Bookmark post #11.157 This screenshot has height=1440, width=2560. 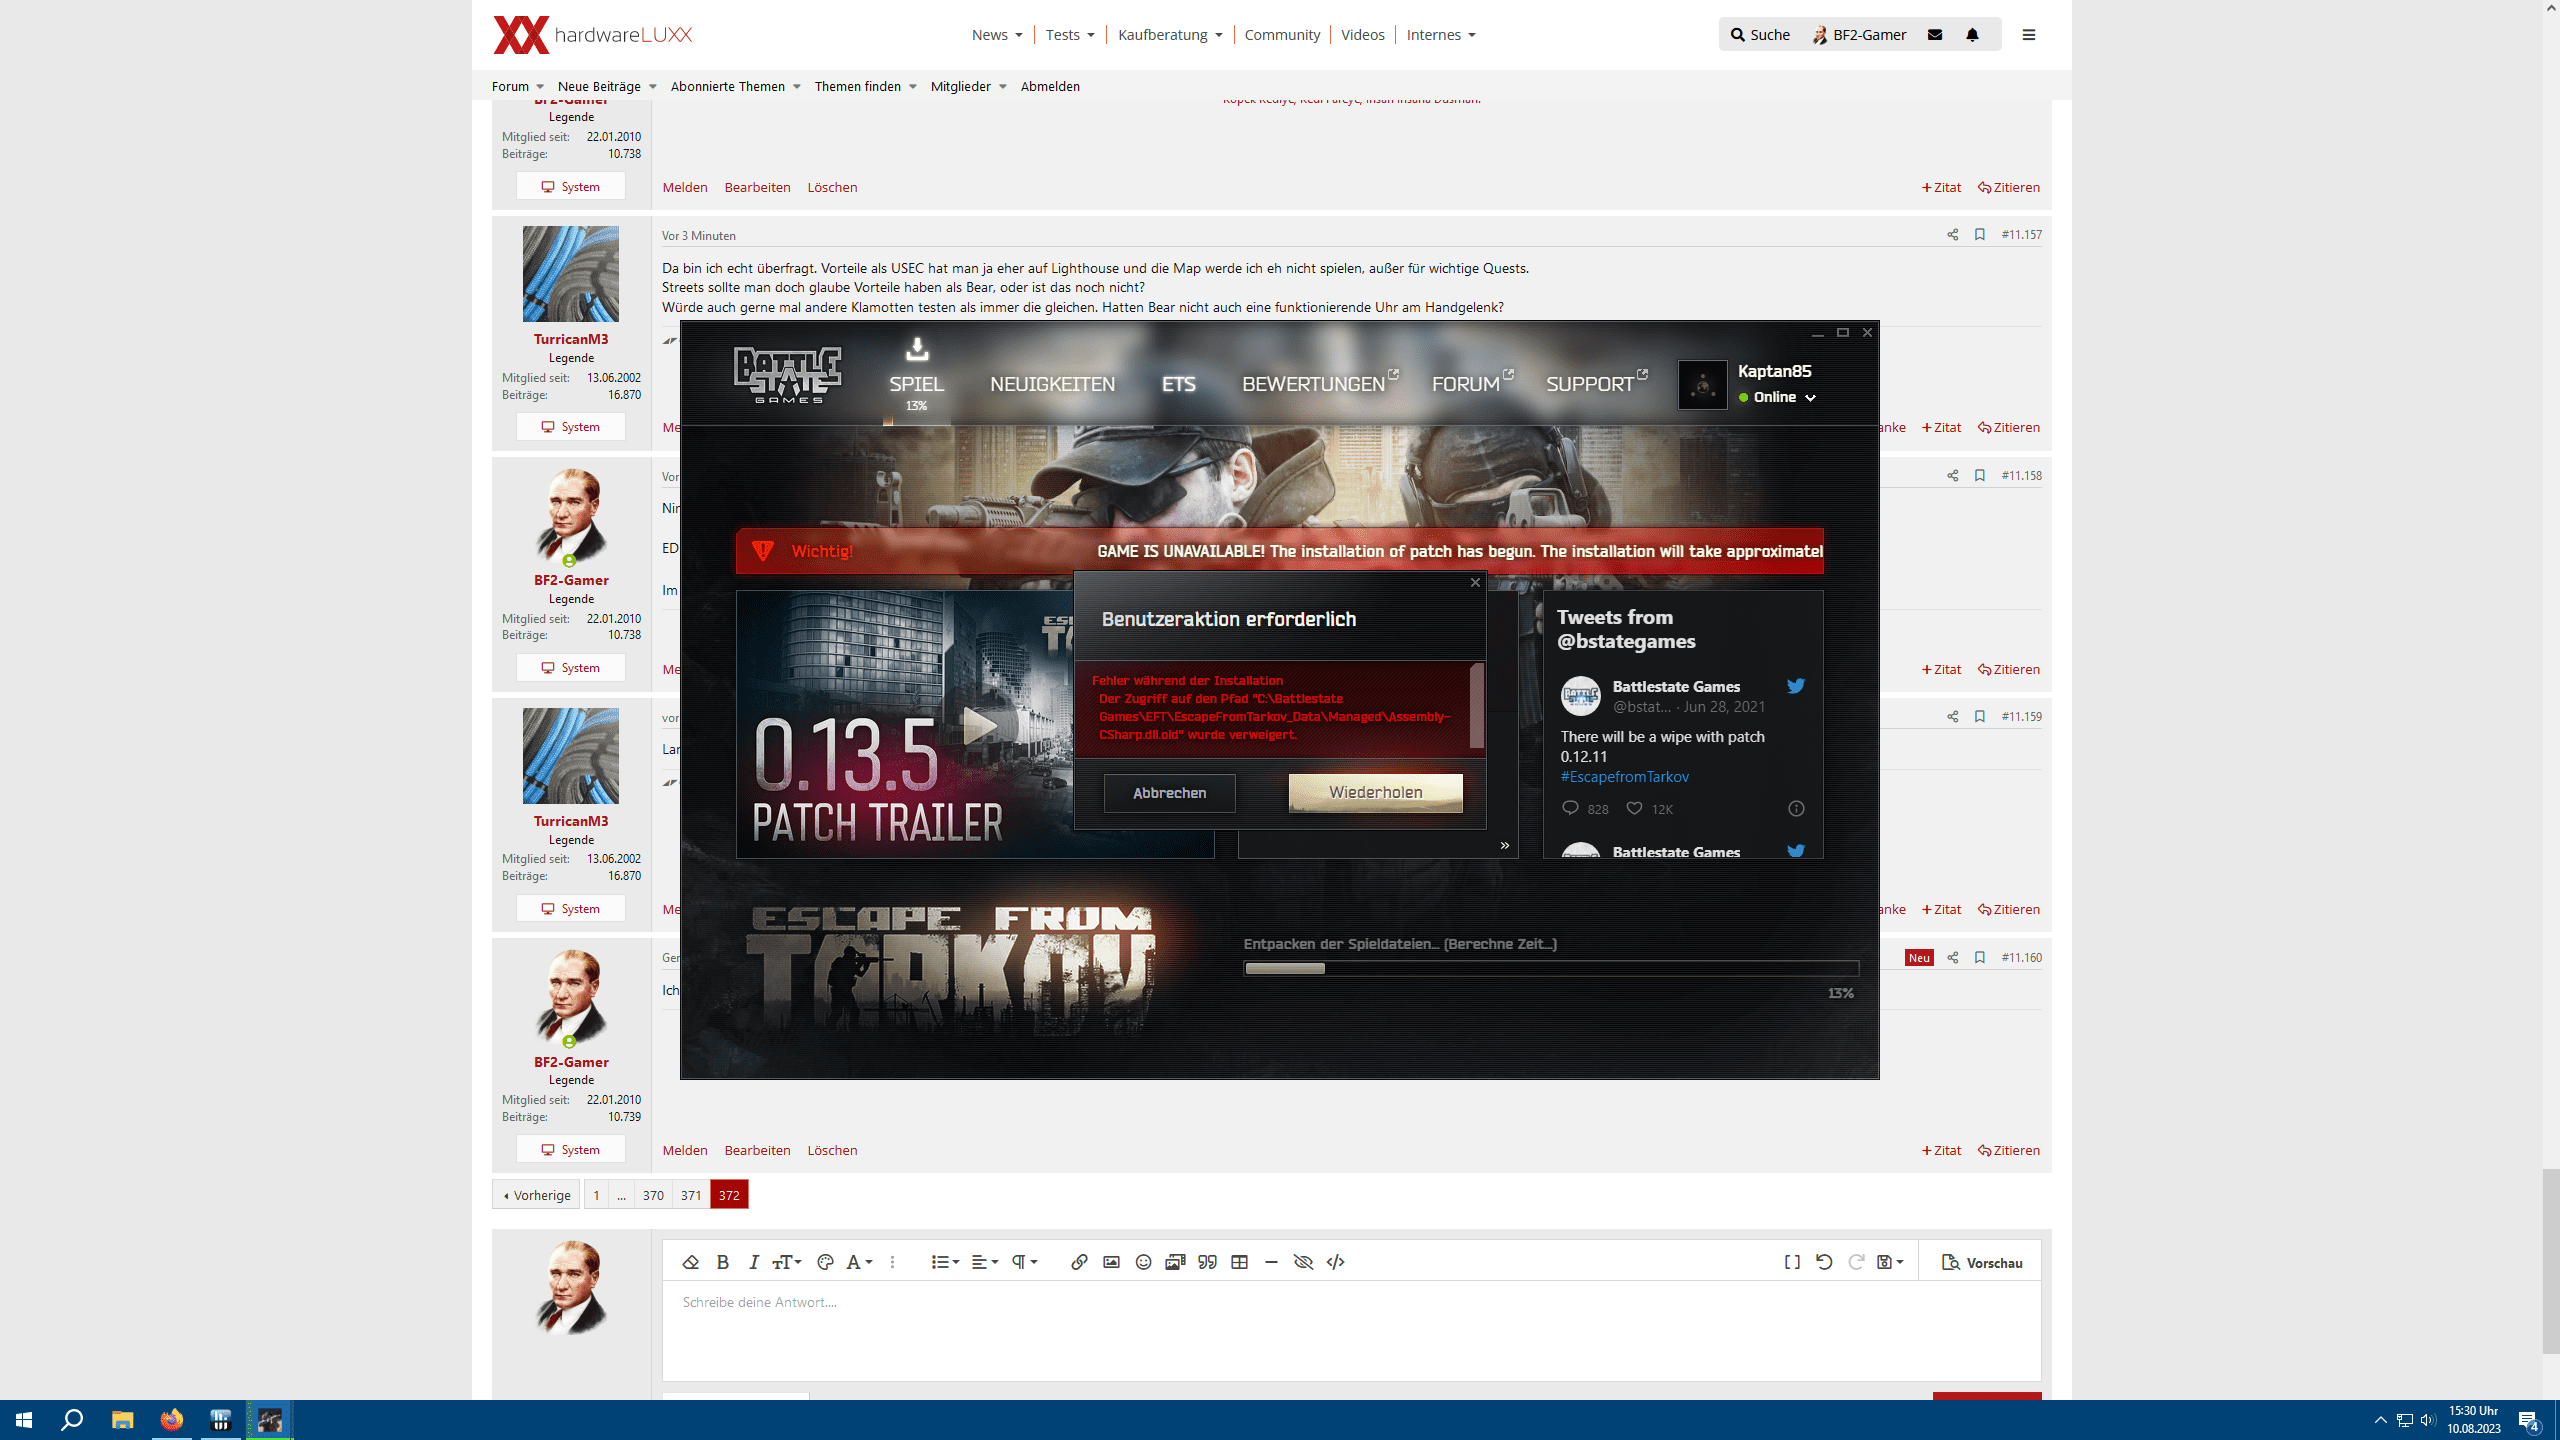pos(1979,234)
